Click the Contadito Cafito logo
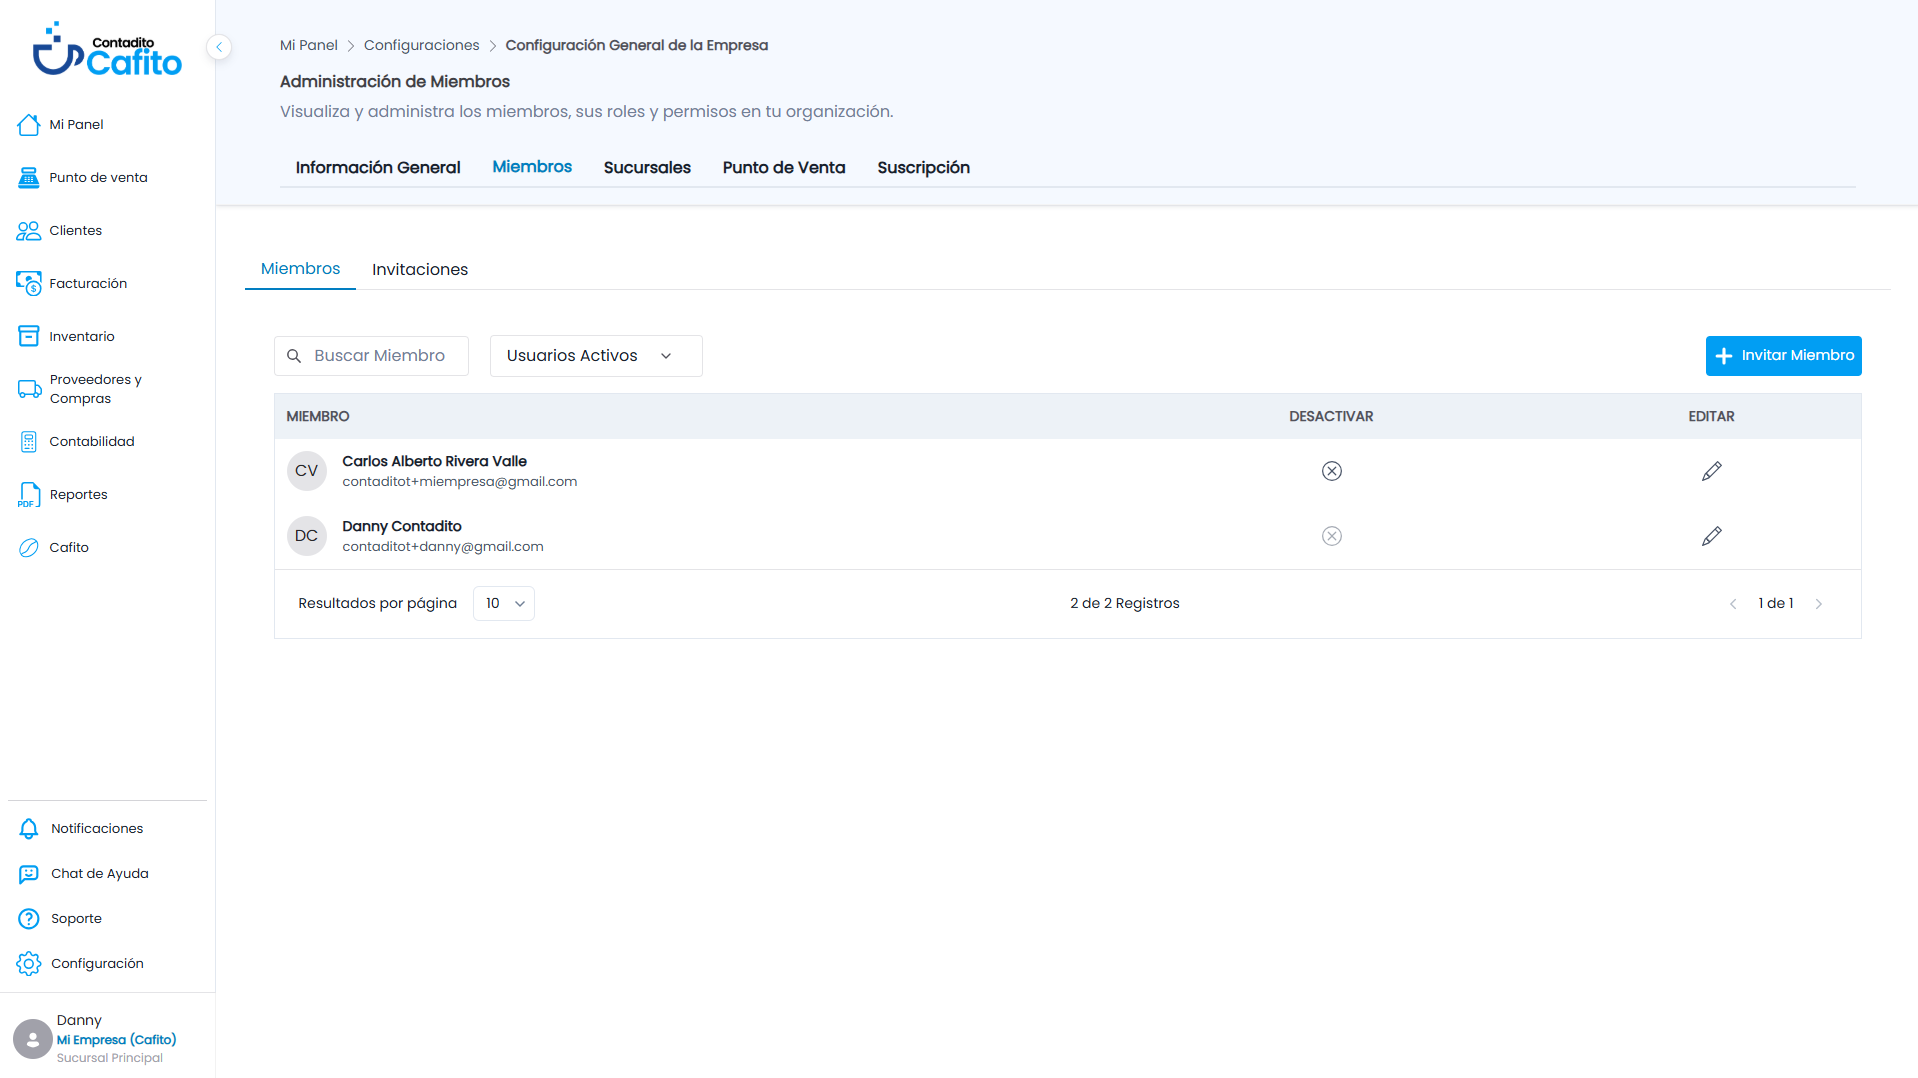This screenshot has width=1918, height=1078. pos(107,50)
